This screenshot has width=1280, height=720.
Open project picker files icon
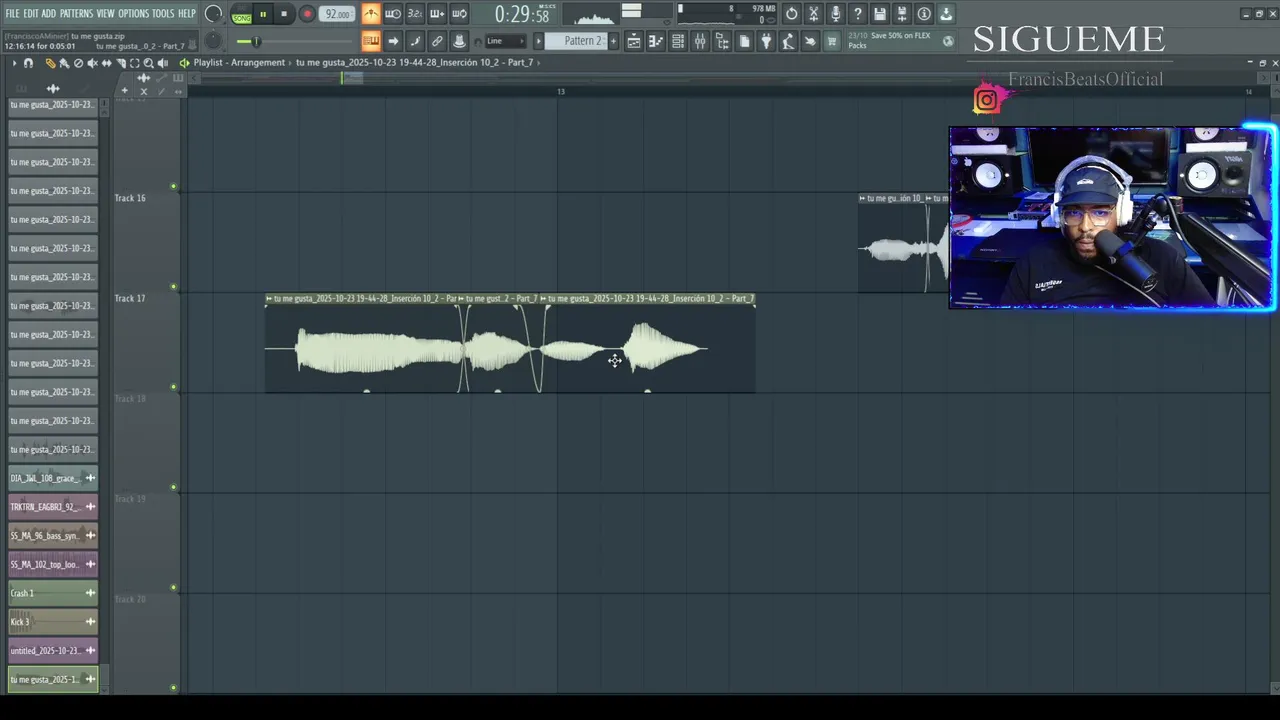(x=744, y=41)
